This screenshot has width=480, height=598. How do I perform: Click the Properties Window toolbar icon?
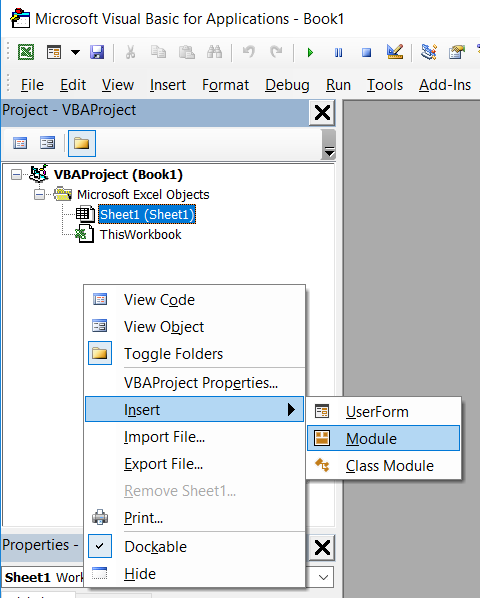click(x=457, y=52)
